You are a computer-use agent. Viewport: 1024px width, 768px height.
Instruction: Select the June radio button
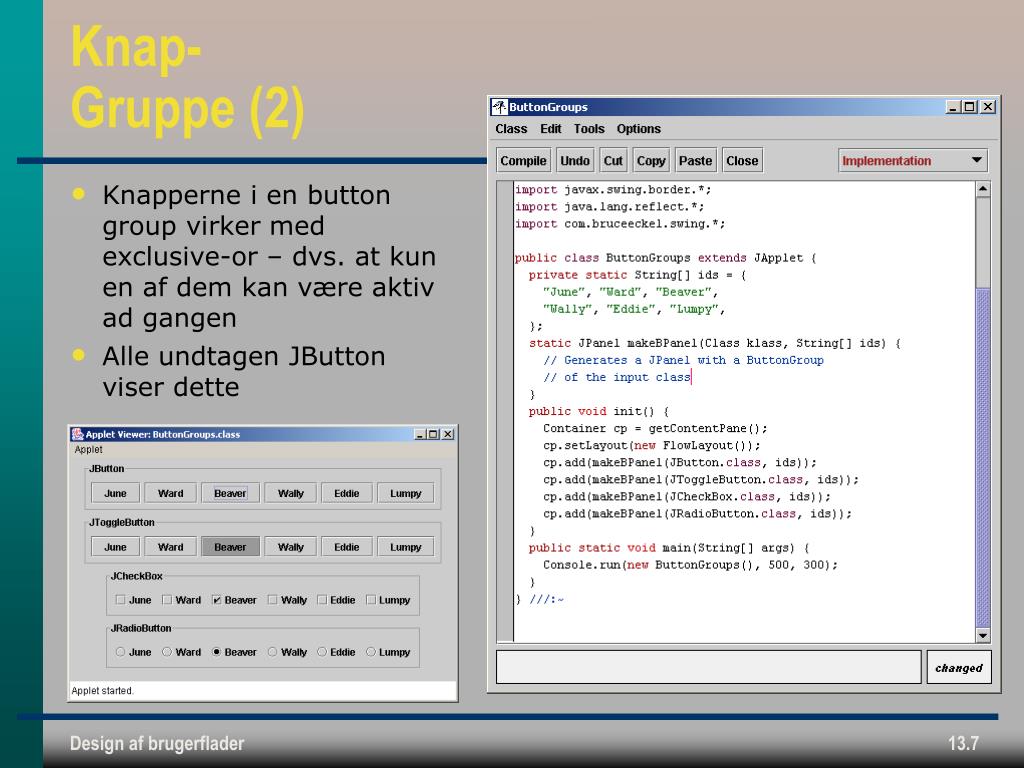coord(133,652)
